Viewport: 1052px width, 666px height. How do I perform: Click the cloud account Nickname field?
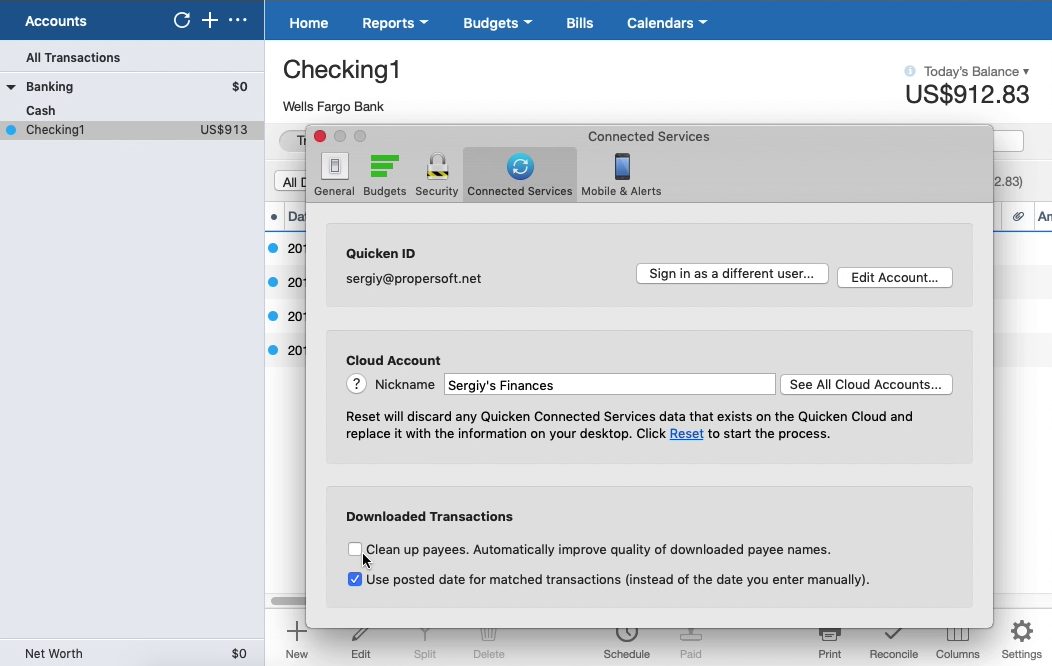click(609, 384)
